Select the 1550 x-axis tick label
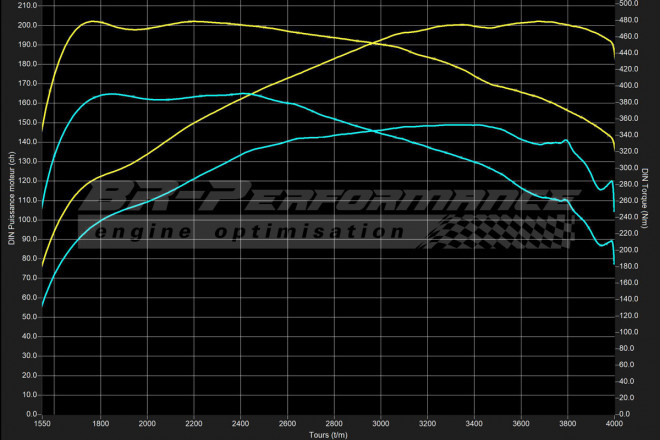 pos(43,423)
